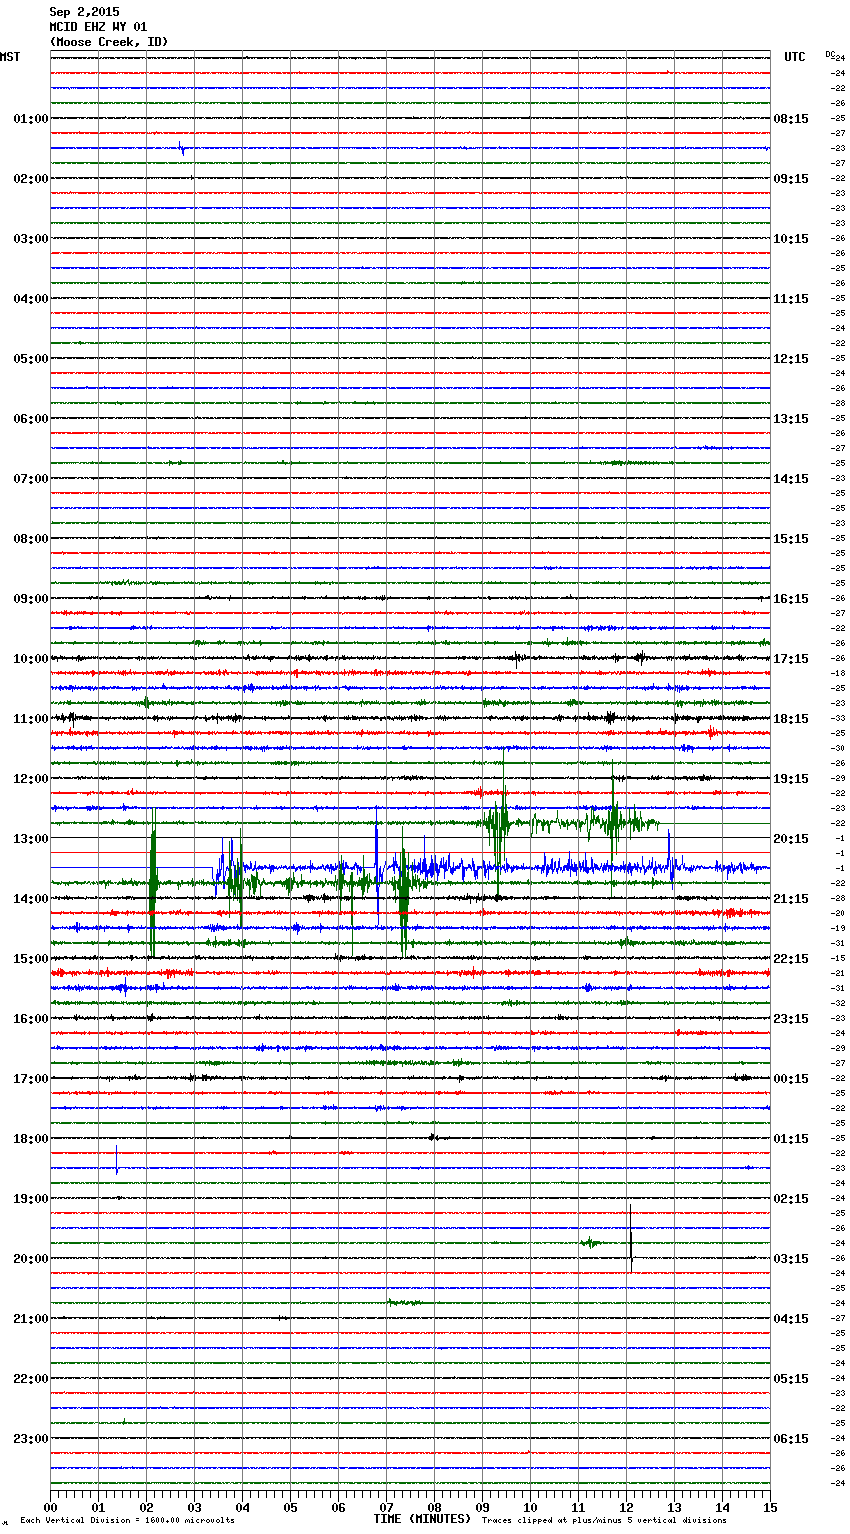
Task: Select the 00 minute tick label
Action: pyautogui.click(x=51, y=1507)
